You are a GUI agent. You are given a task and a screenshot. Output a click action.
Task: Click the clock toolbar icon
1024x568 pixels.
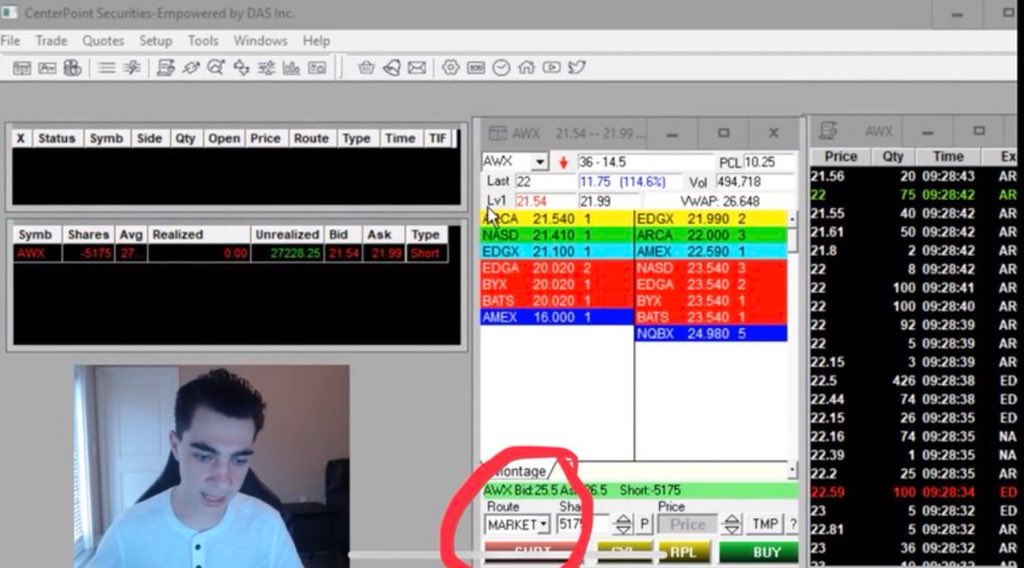501,68
